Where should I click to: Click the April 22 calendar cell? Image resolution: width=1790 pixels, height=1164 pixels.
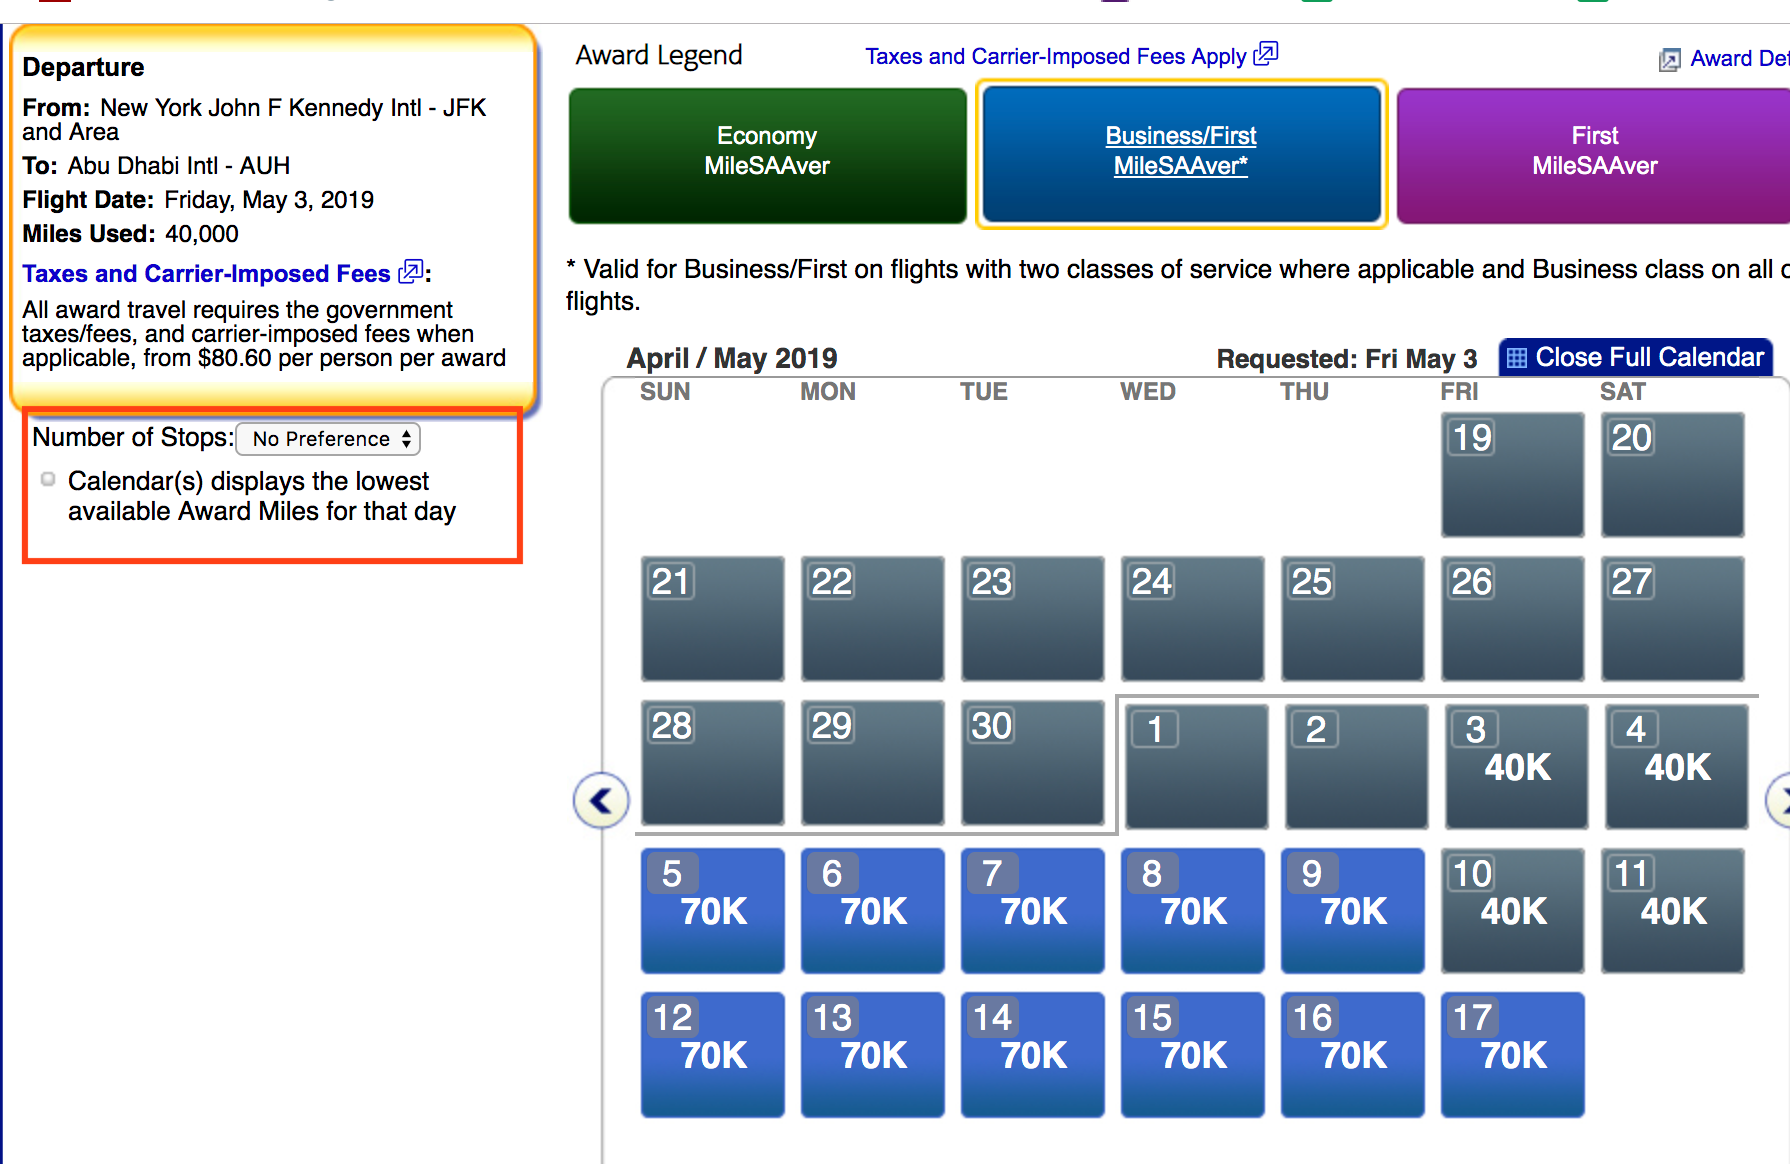[873, 619]
